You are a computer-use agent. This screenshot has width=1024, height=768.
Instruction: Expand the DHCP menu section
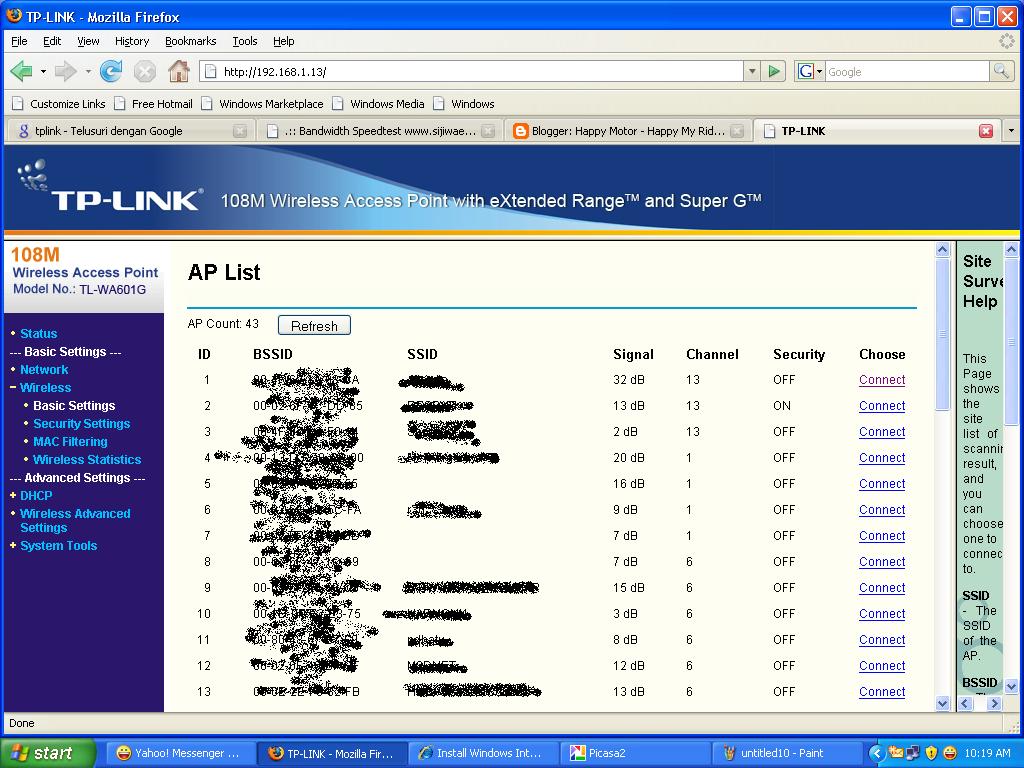click(x=35, y=496)
